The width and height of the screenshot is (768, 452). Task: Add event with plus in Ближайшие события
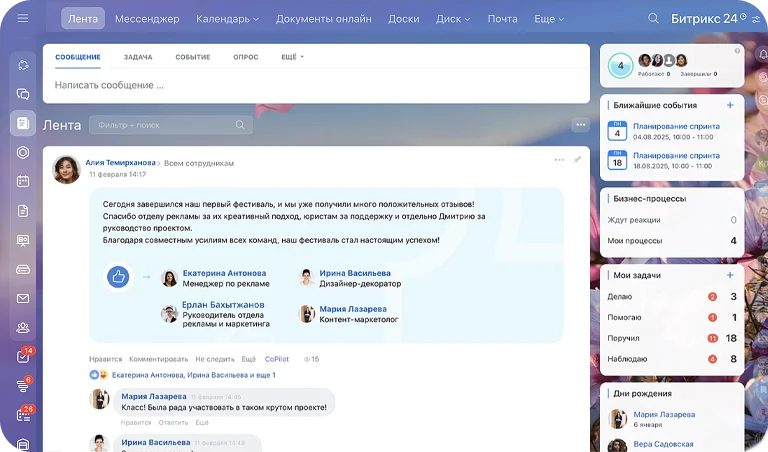click(730, 105)
